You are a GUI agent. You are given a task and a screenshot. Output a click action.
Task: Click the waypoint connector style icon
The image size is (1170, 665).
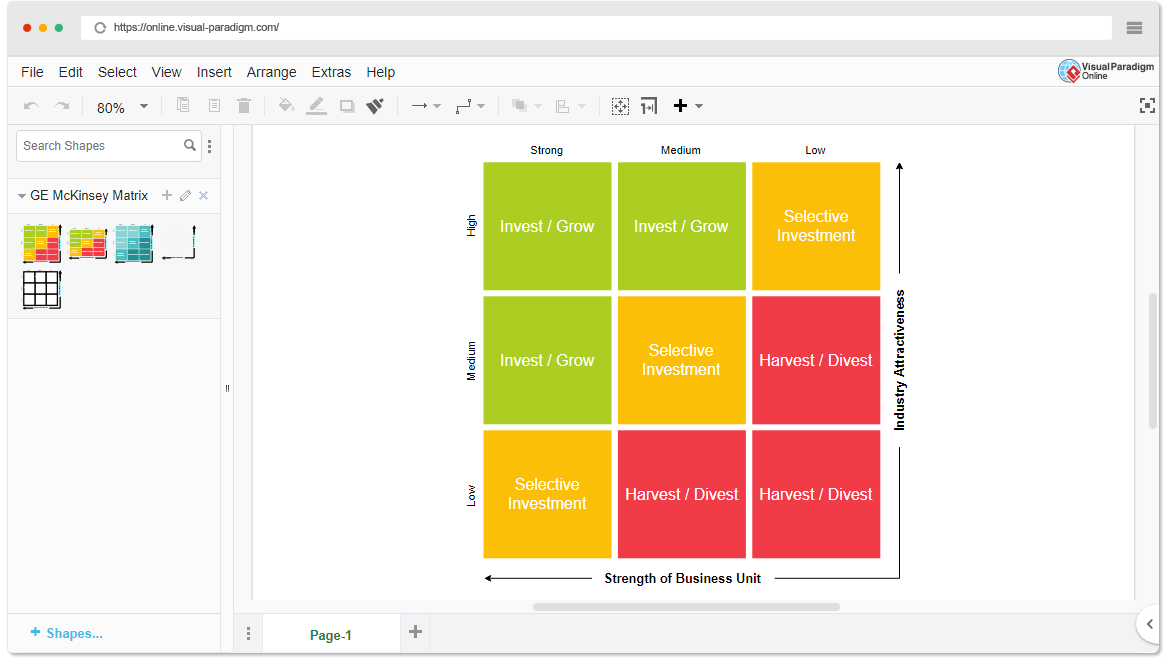tap(463, 106)
